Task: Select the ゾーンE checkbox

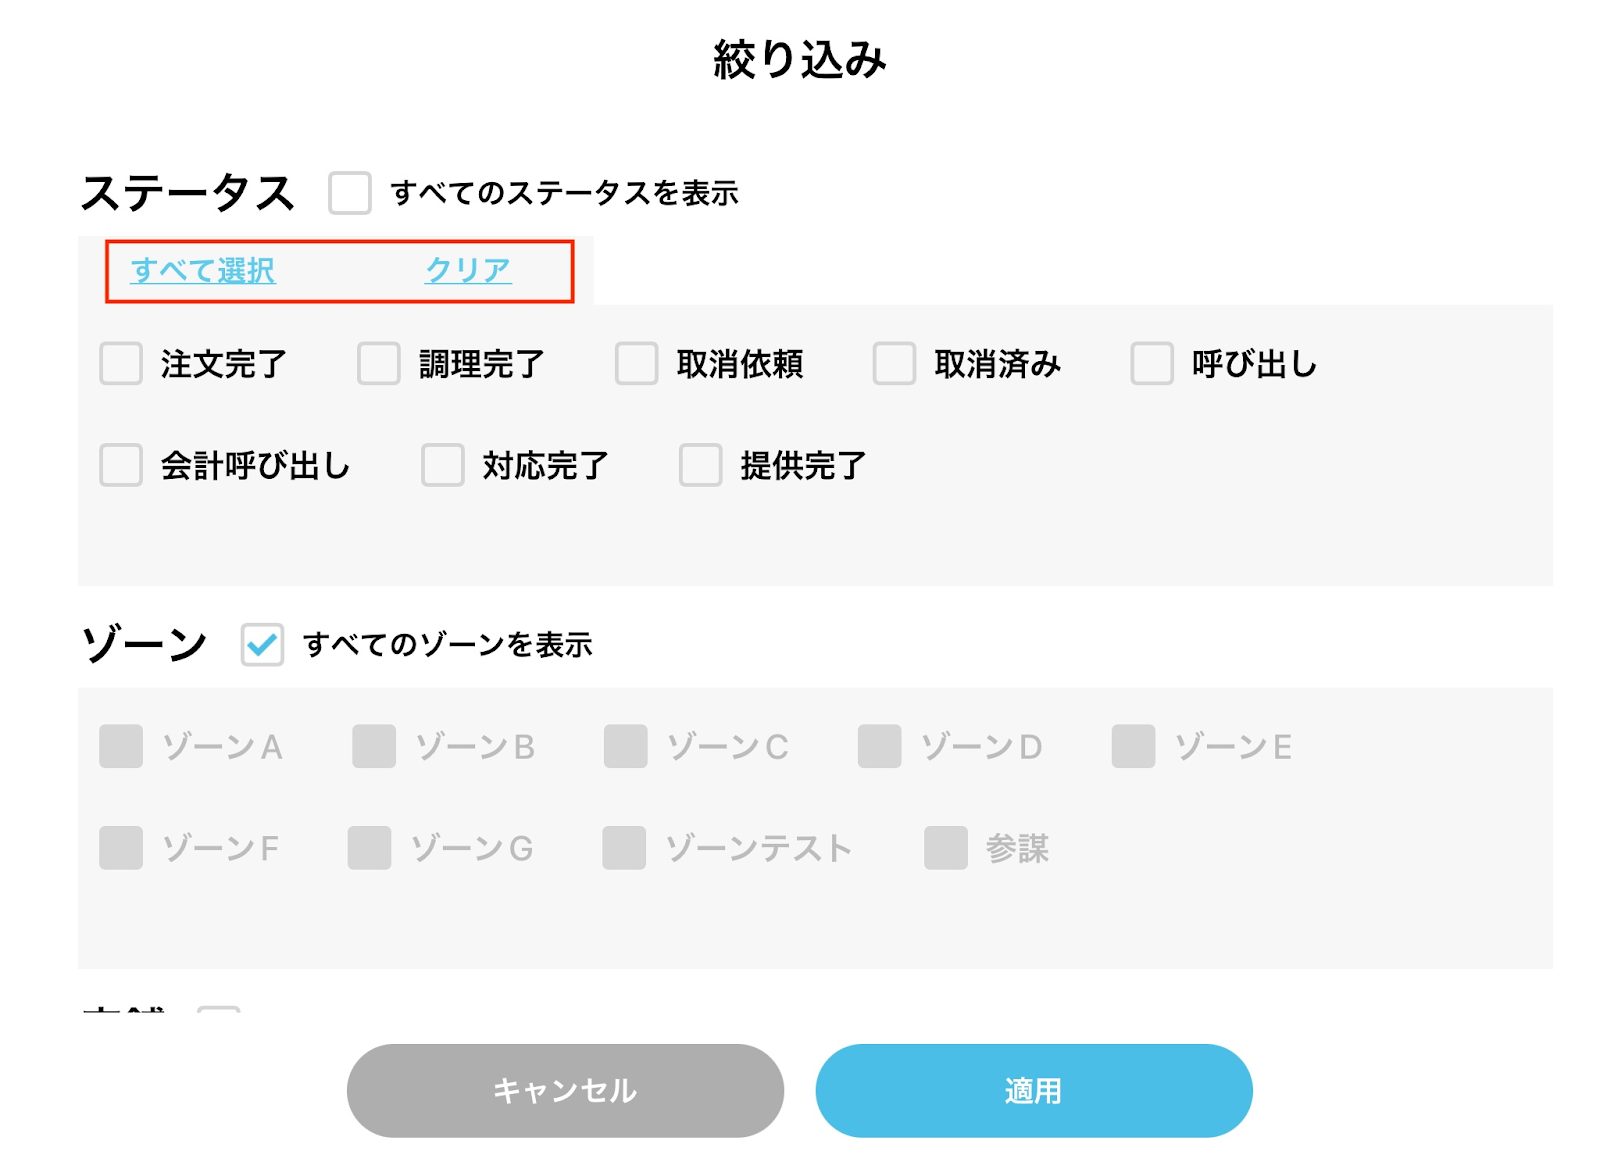Action: tap(1133, 747)
